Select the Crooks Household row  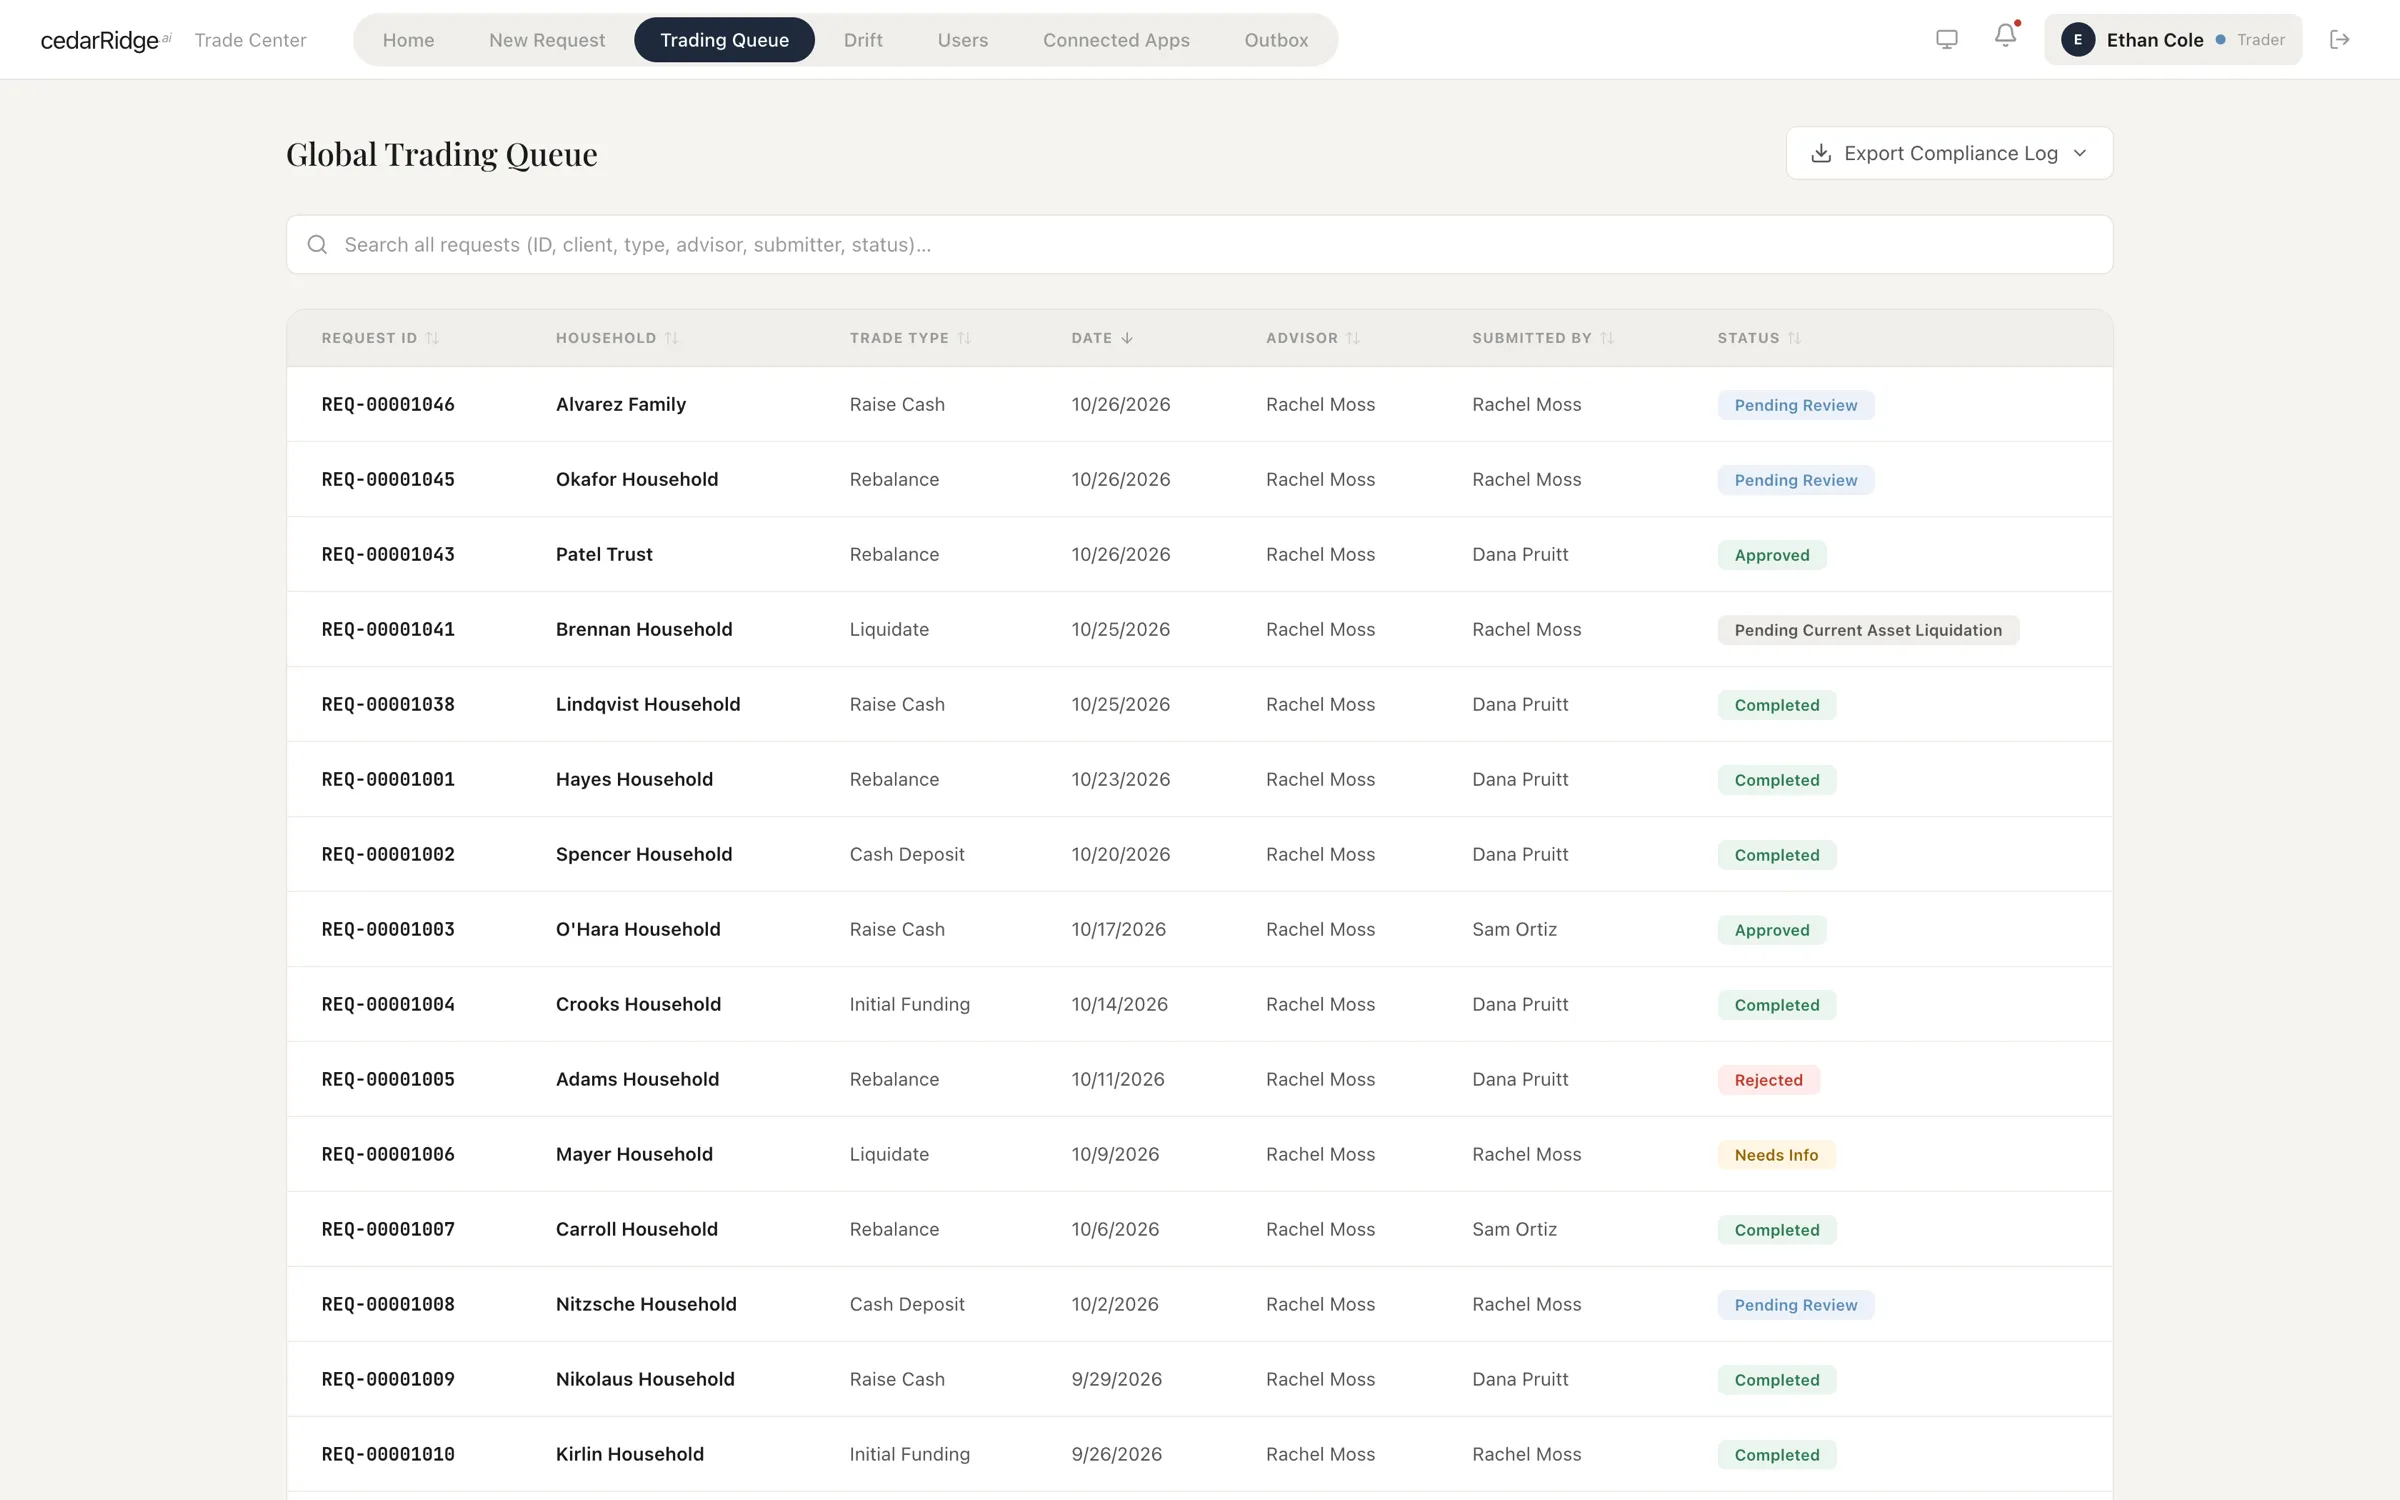click(x=1199, y=1005)
